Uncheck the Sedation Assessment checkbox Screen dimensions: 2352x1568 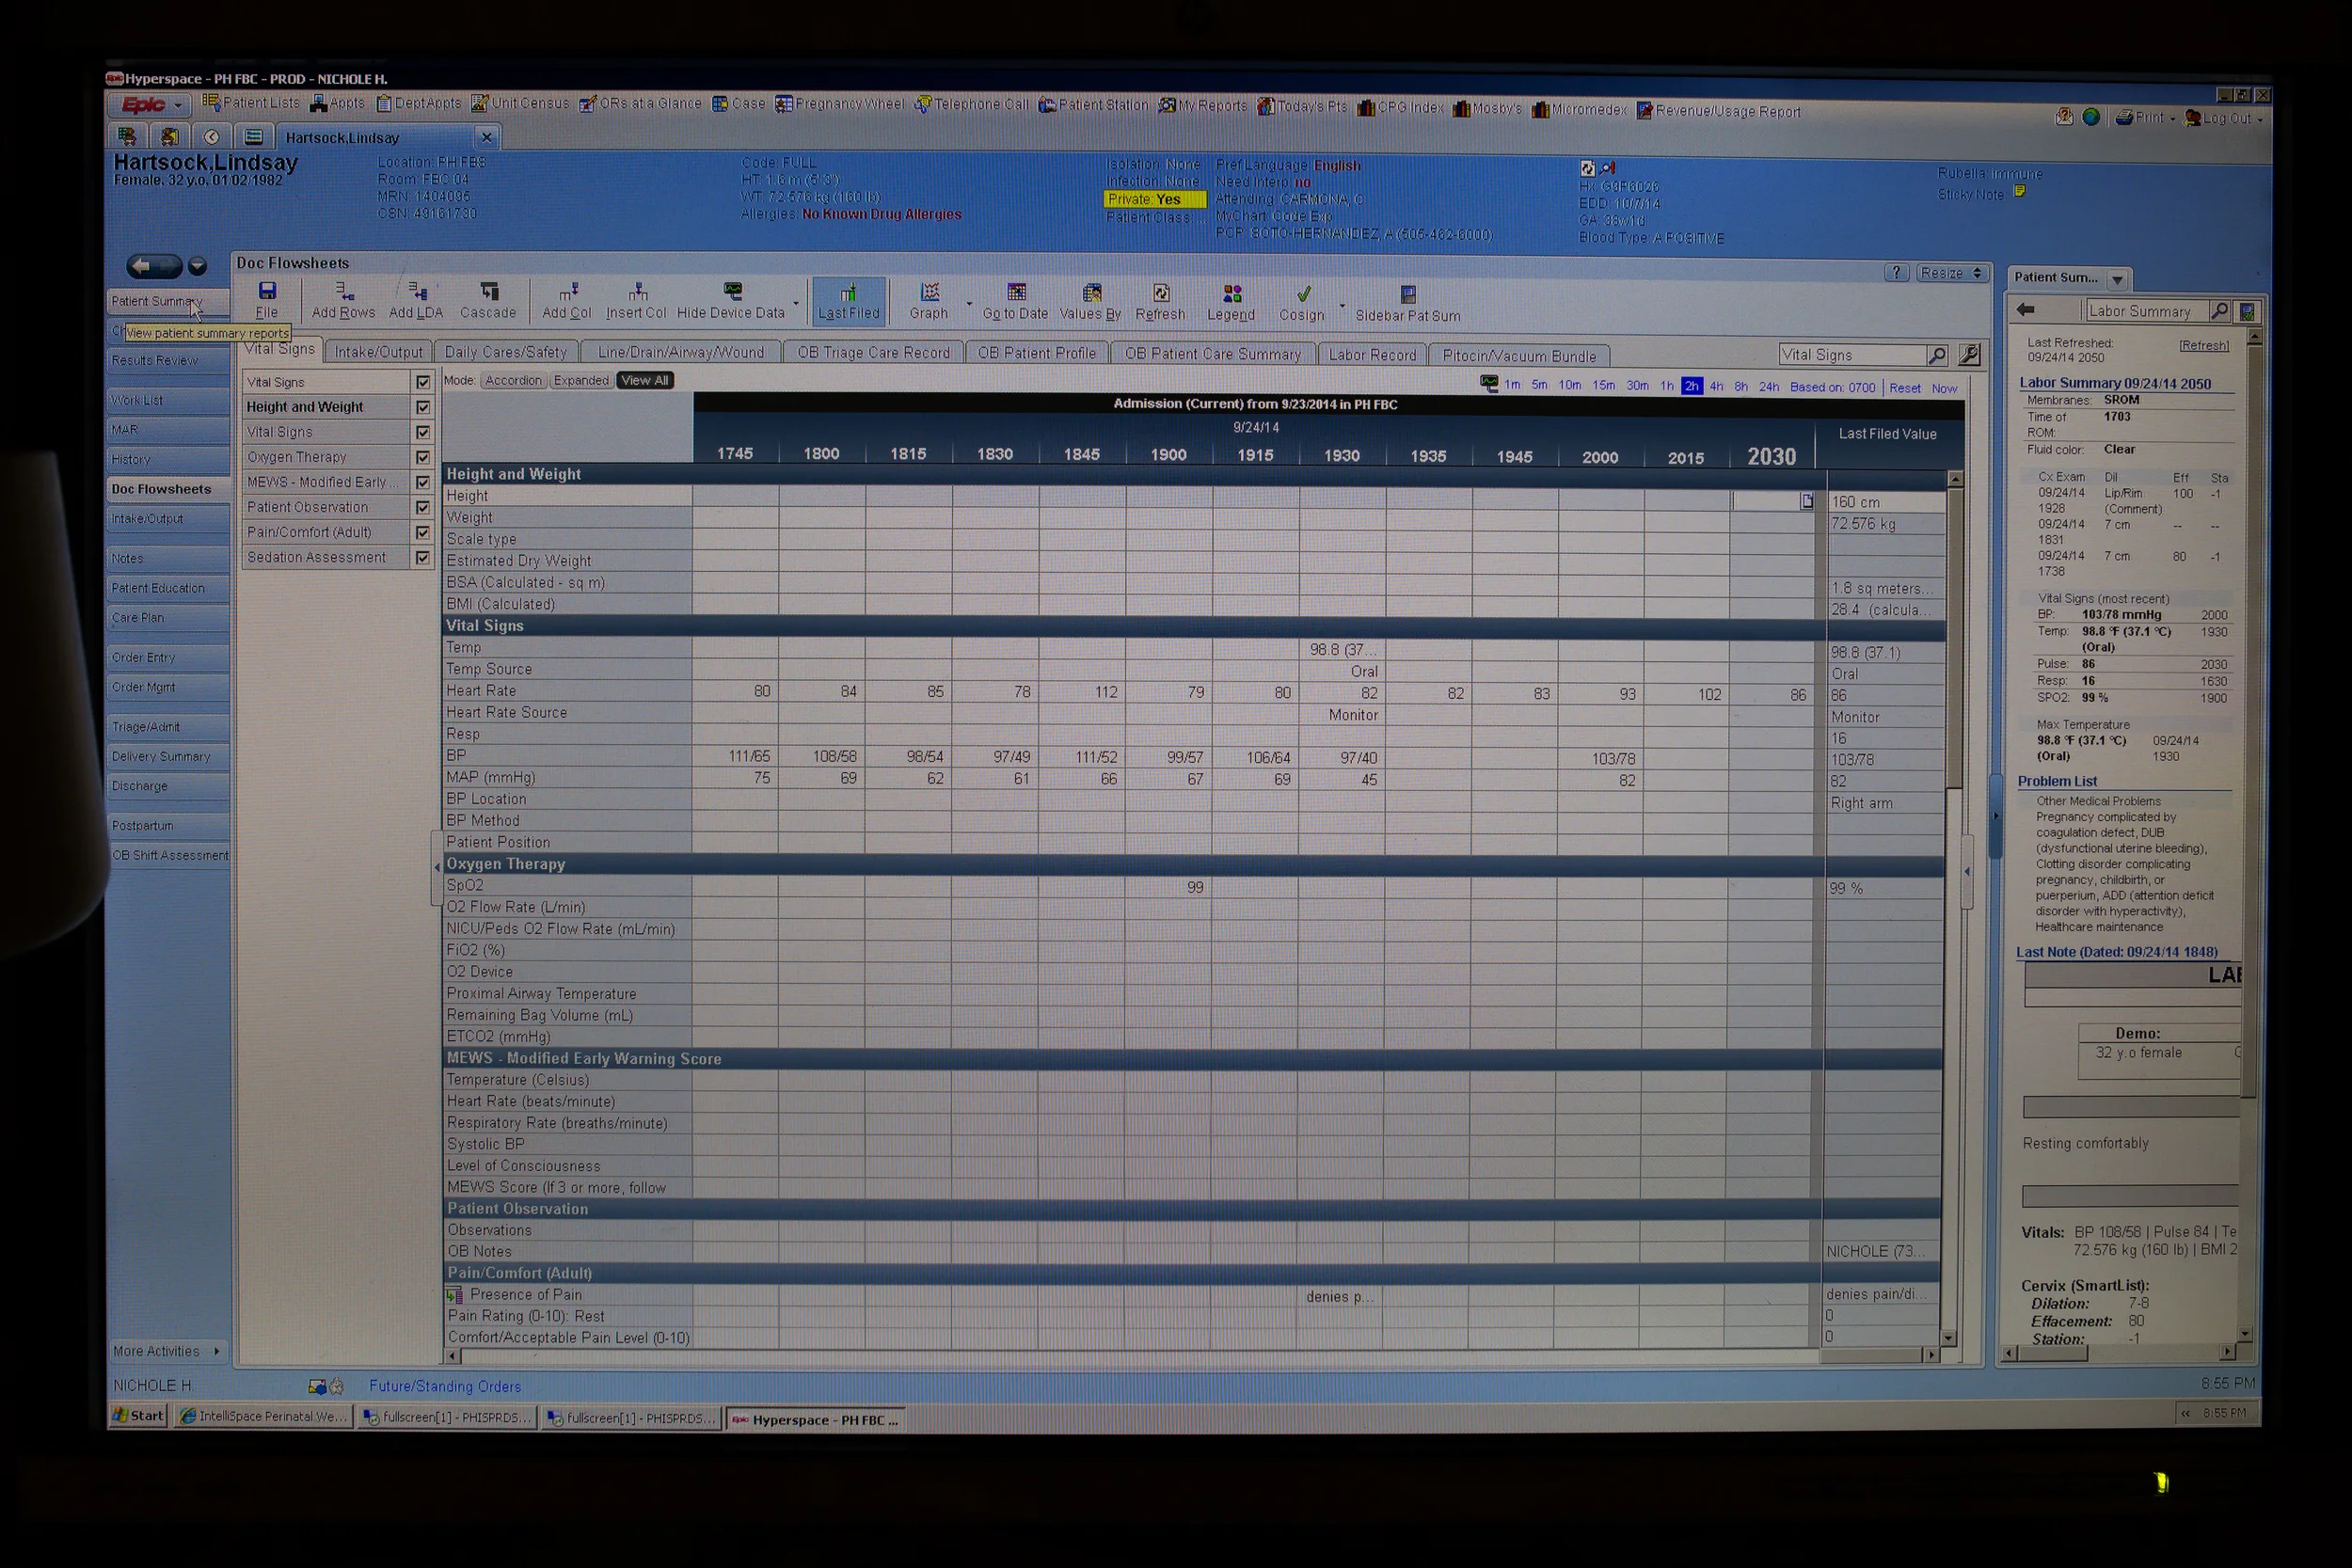[x=423, y=558]
